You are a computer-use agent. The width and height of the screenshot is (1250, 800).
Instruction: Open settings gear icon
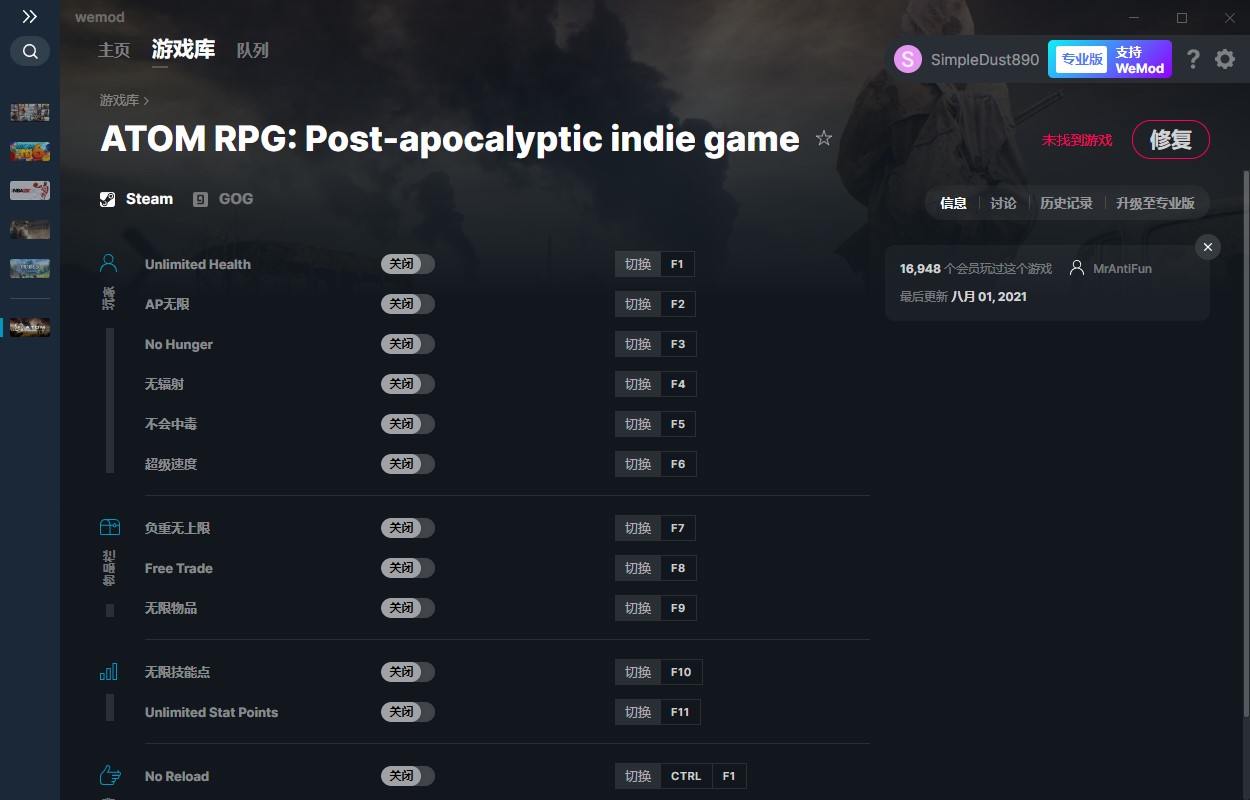[1225, 59]
